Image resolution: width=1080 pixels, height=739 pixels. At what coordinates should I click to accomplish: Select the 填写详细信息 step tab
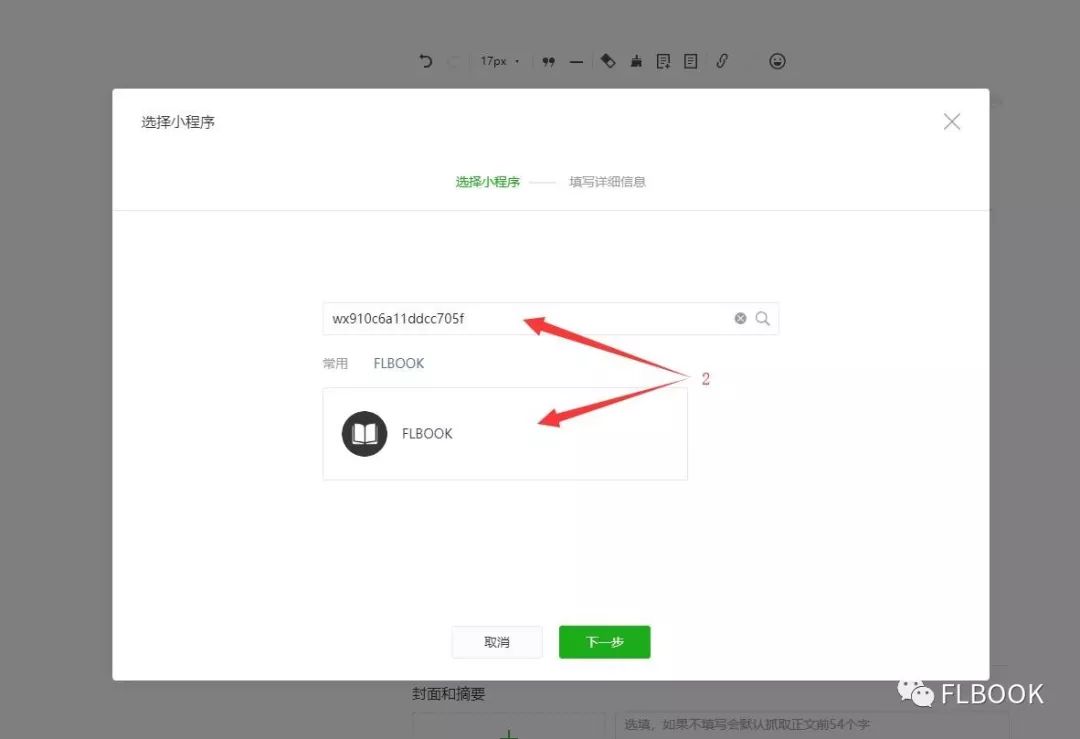(608, 182)
